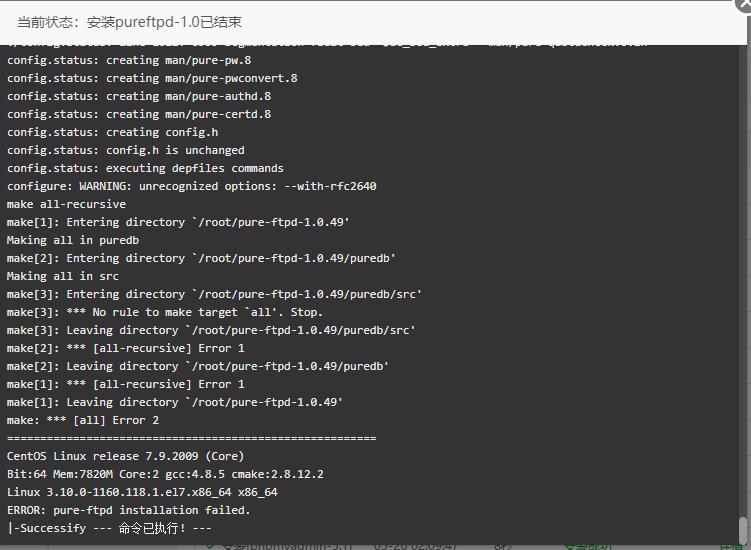Click the 'executing depfiles commands' log line
751x550 pixels.
pos(145,168)
